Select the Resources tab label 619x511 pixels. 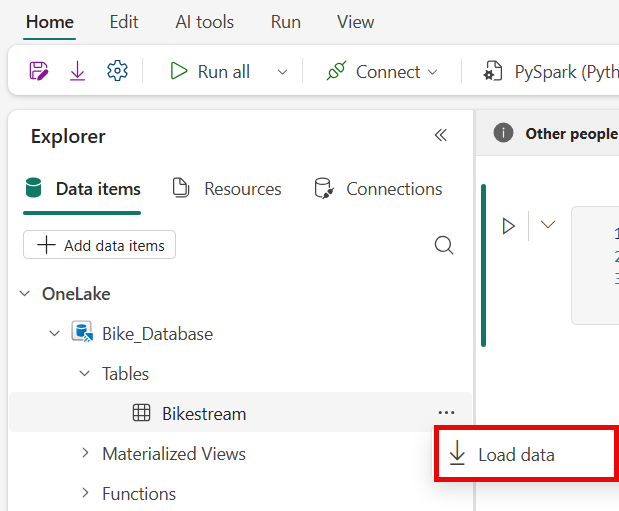click(x=243, y=189)
